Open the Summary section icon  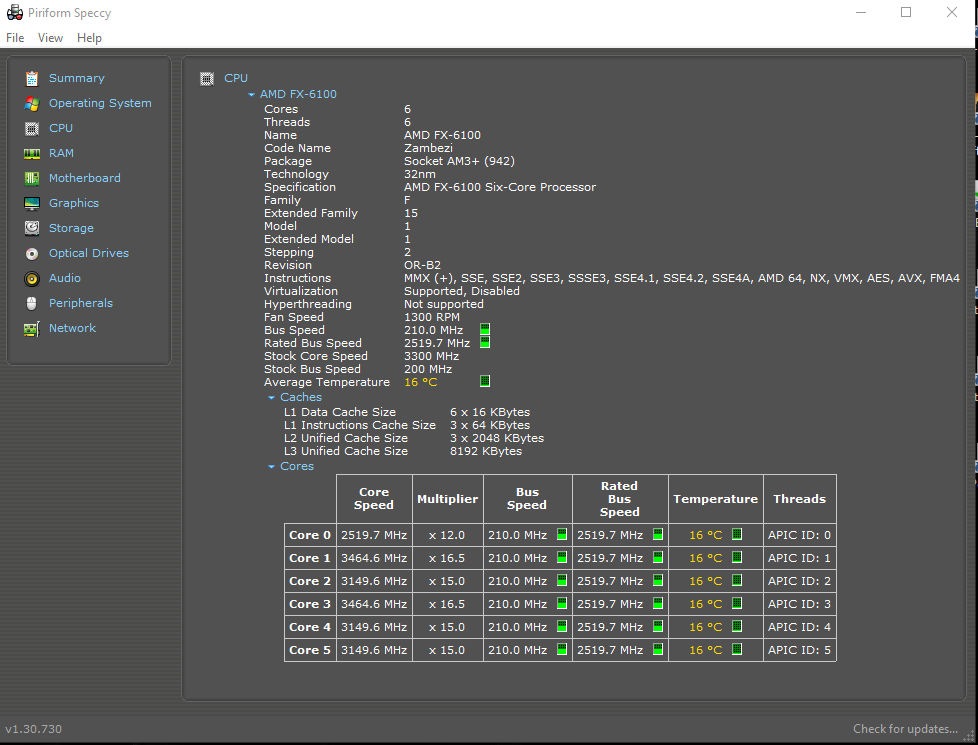pos(32,79)
